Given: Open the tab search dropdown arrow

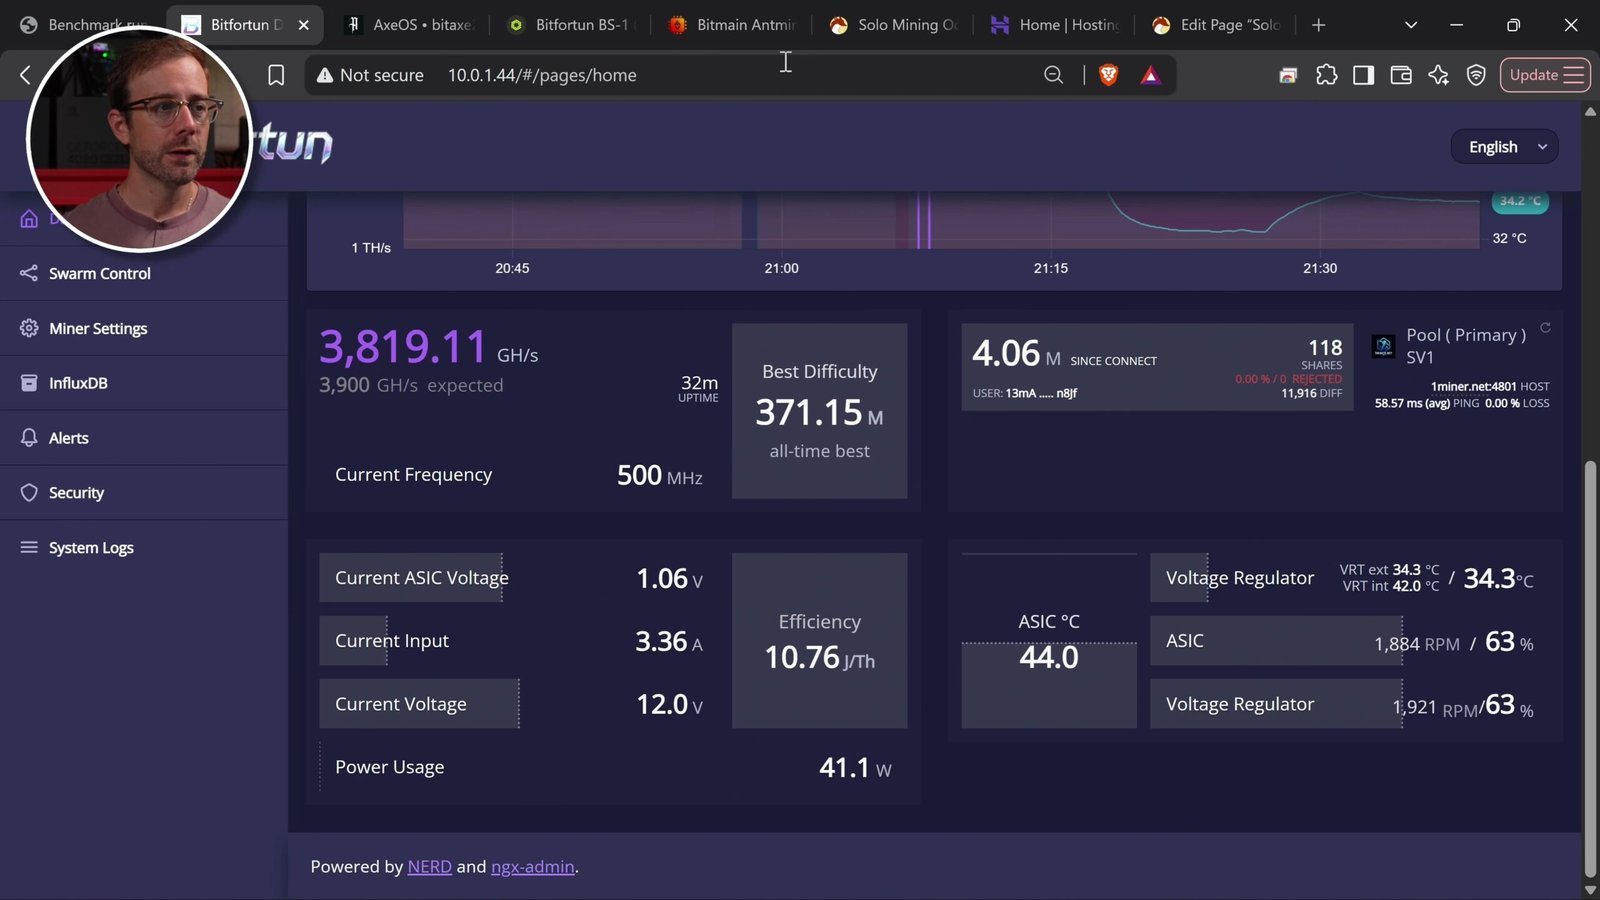Looking at the screenshot, I should [x=1410, y=25].
